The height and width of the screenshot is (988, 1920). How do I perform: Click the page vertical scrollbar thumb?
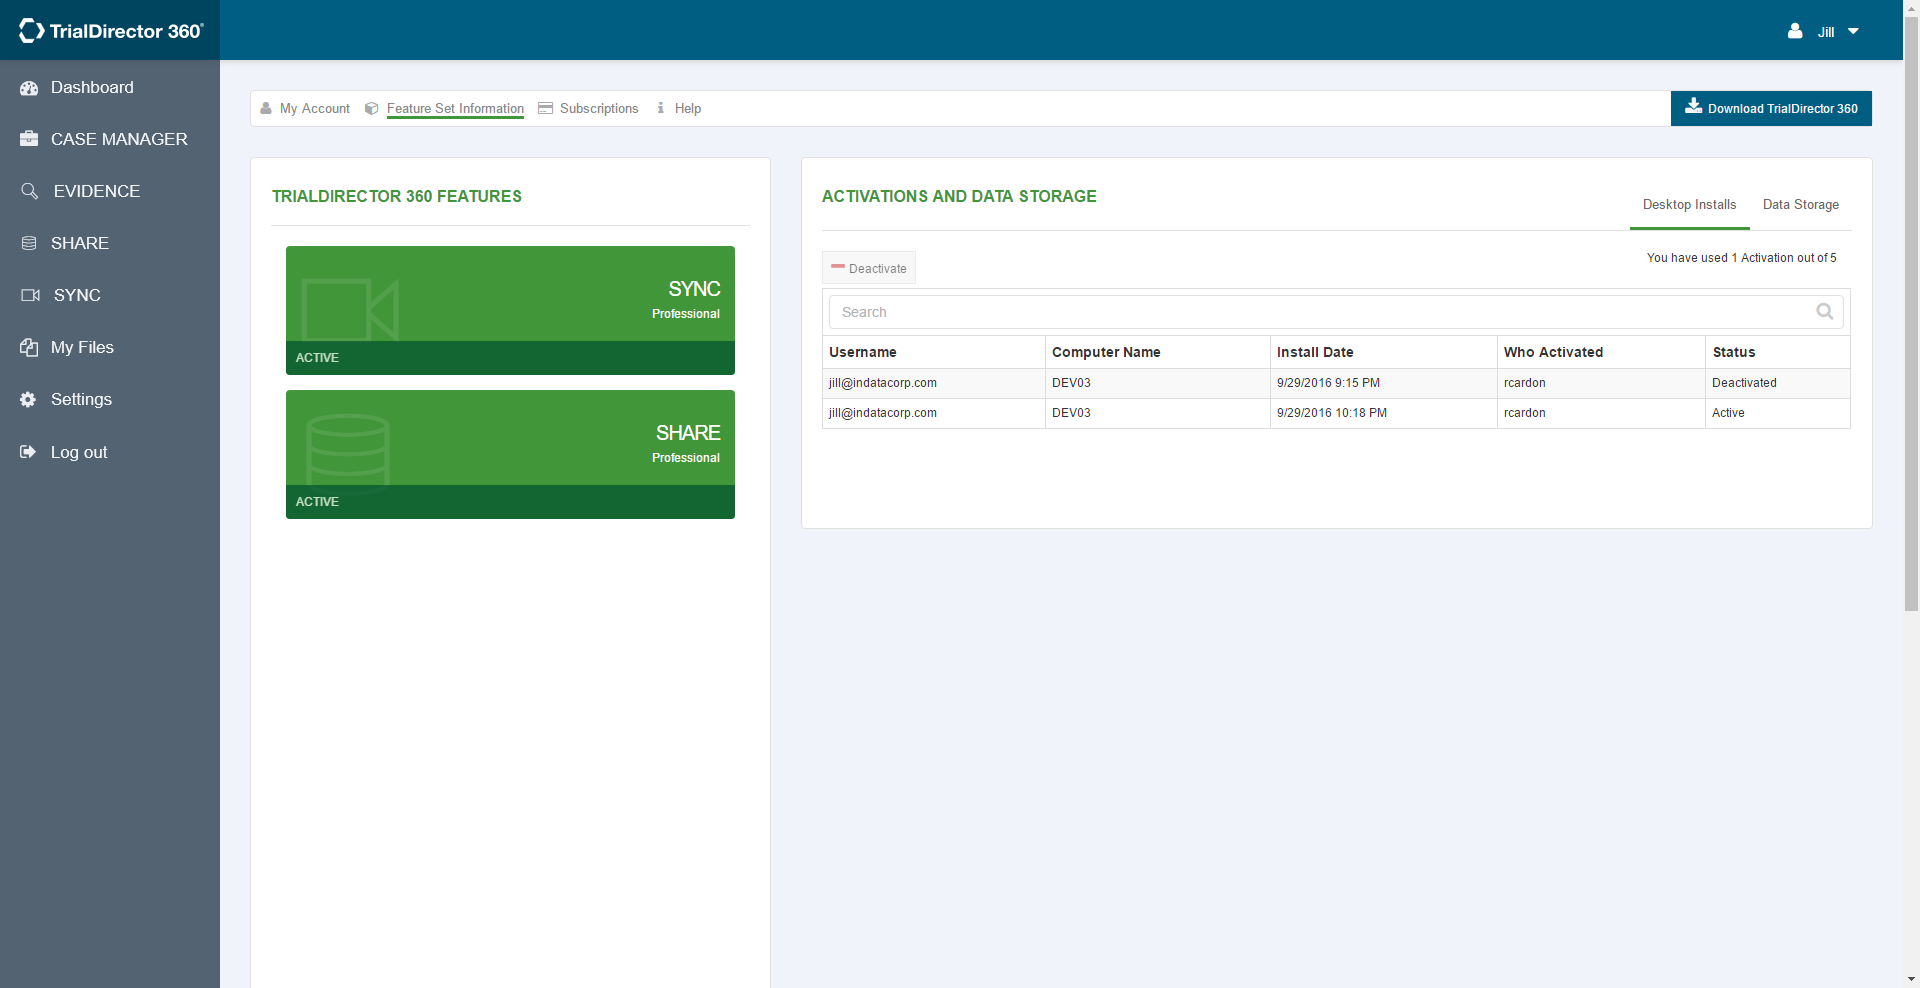1911,314
